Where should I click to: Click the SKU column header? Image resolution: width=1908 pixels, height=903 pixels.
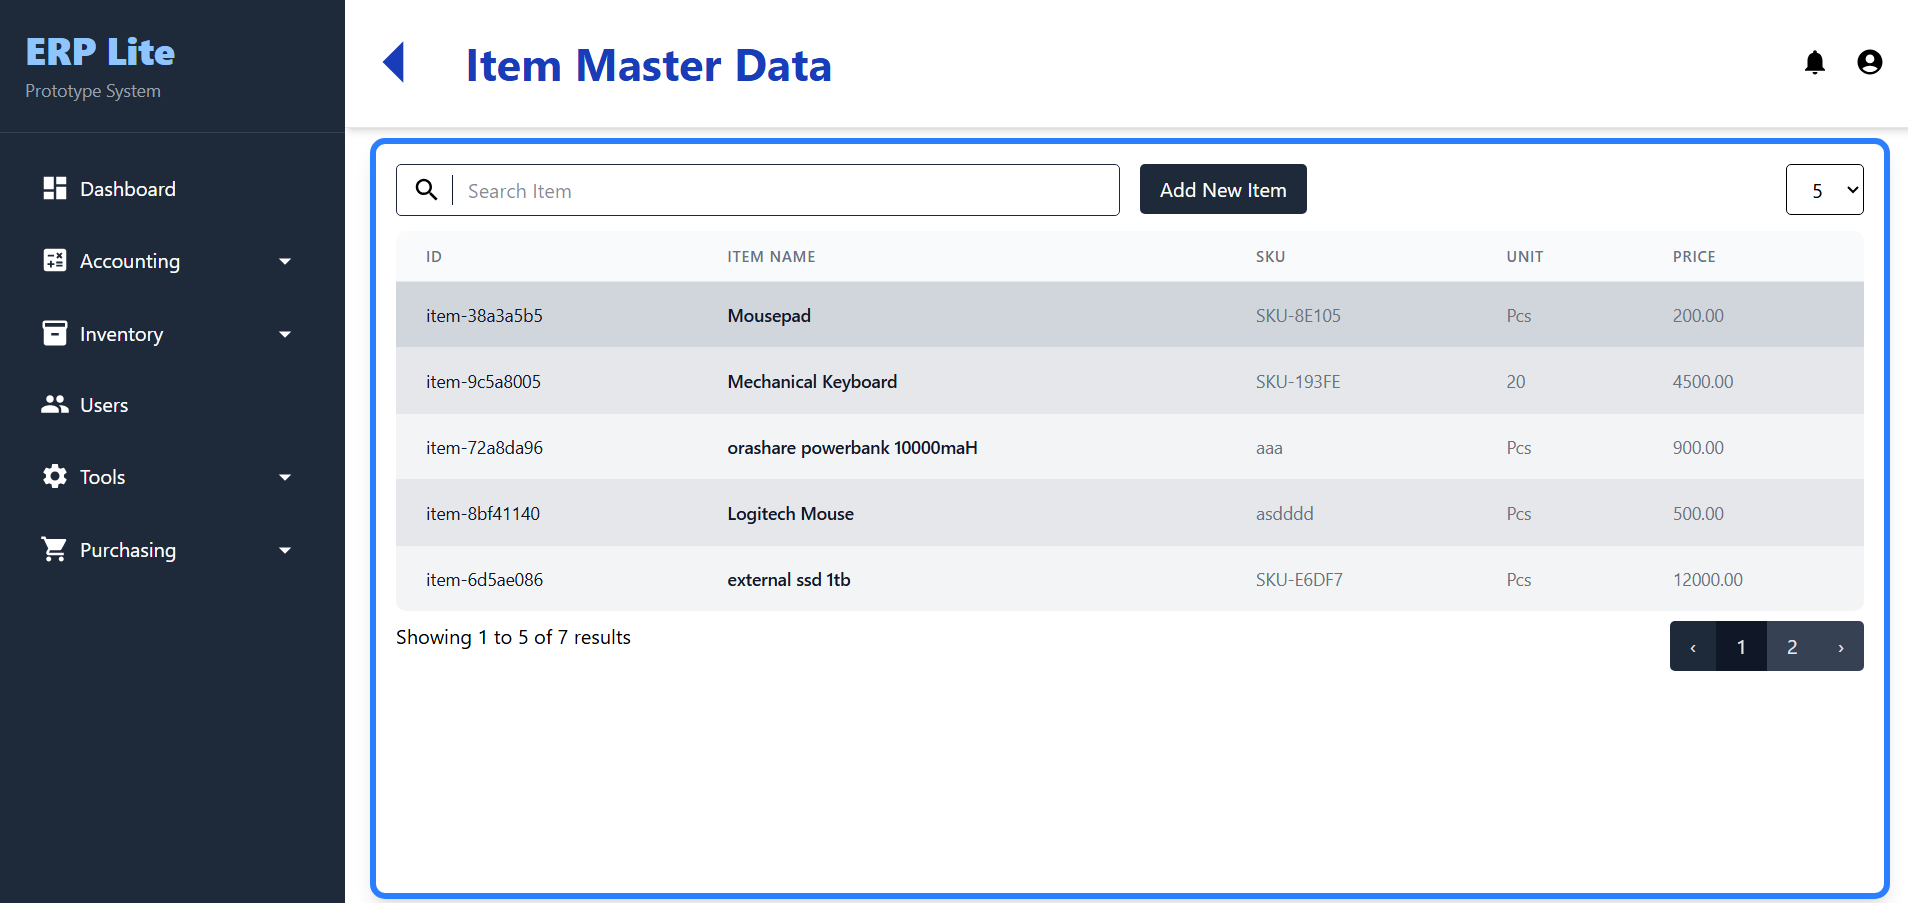(1270, 257)
